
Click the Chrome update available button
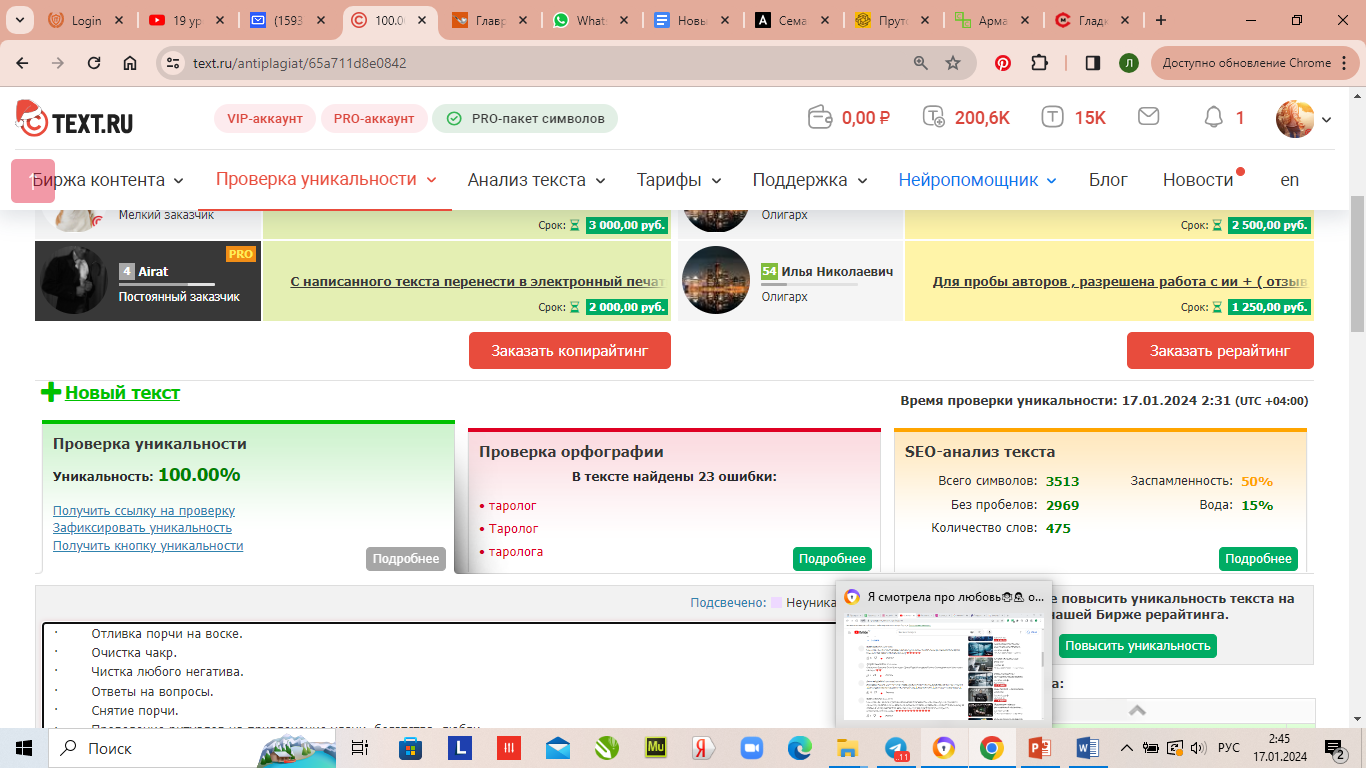pos(1255,63)
